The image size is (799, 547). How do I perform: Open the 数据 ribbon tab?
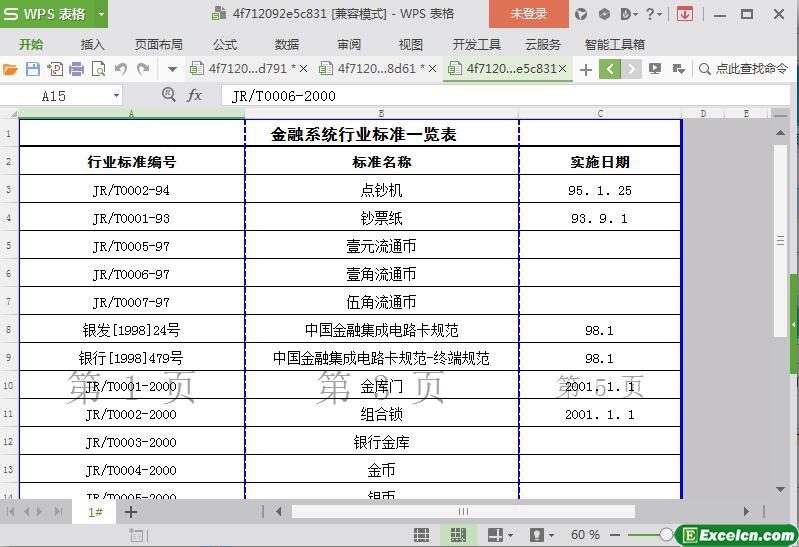pos(287,44)
